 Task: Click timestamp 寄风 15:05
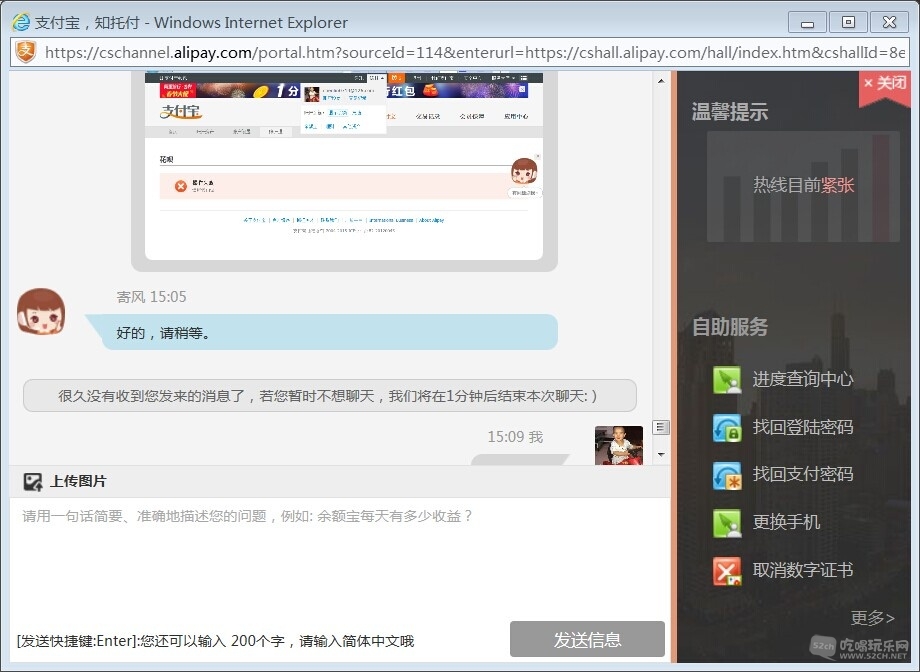pyautogui.click(x=151, y=297)
